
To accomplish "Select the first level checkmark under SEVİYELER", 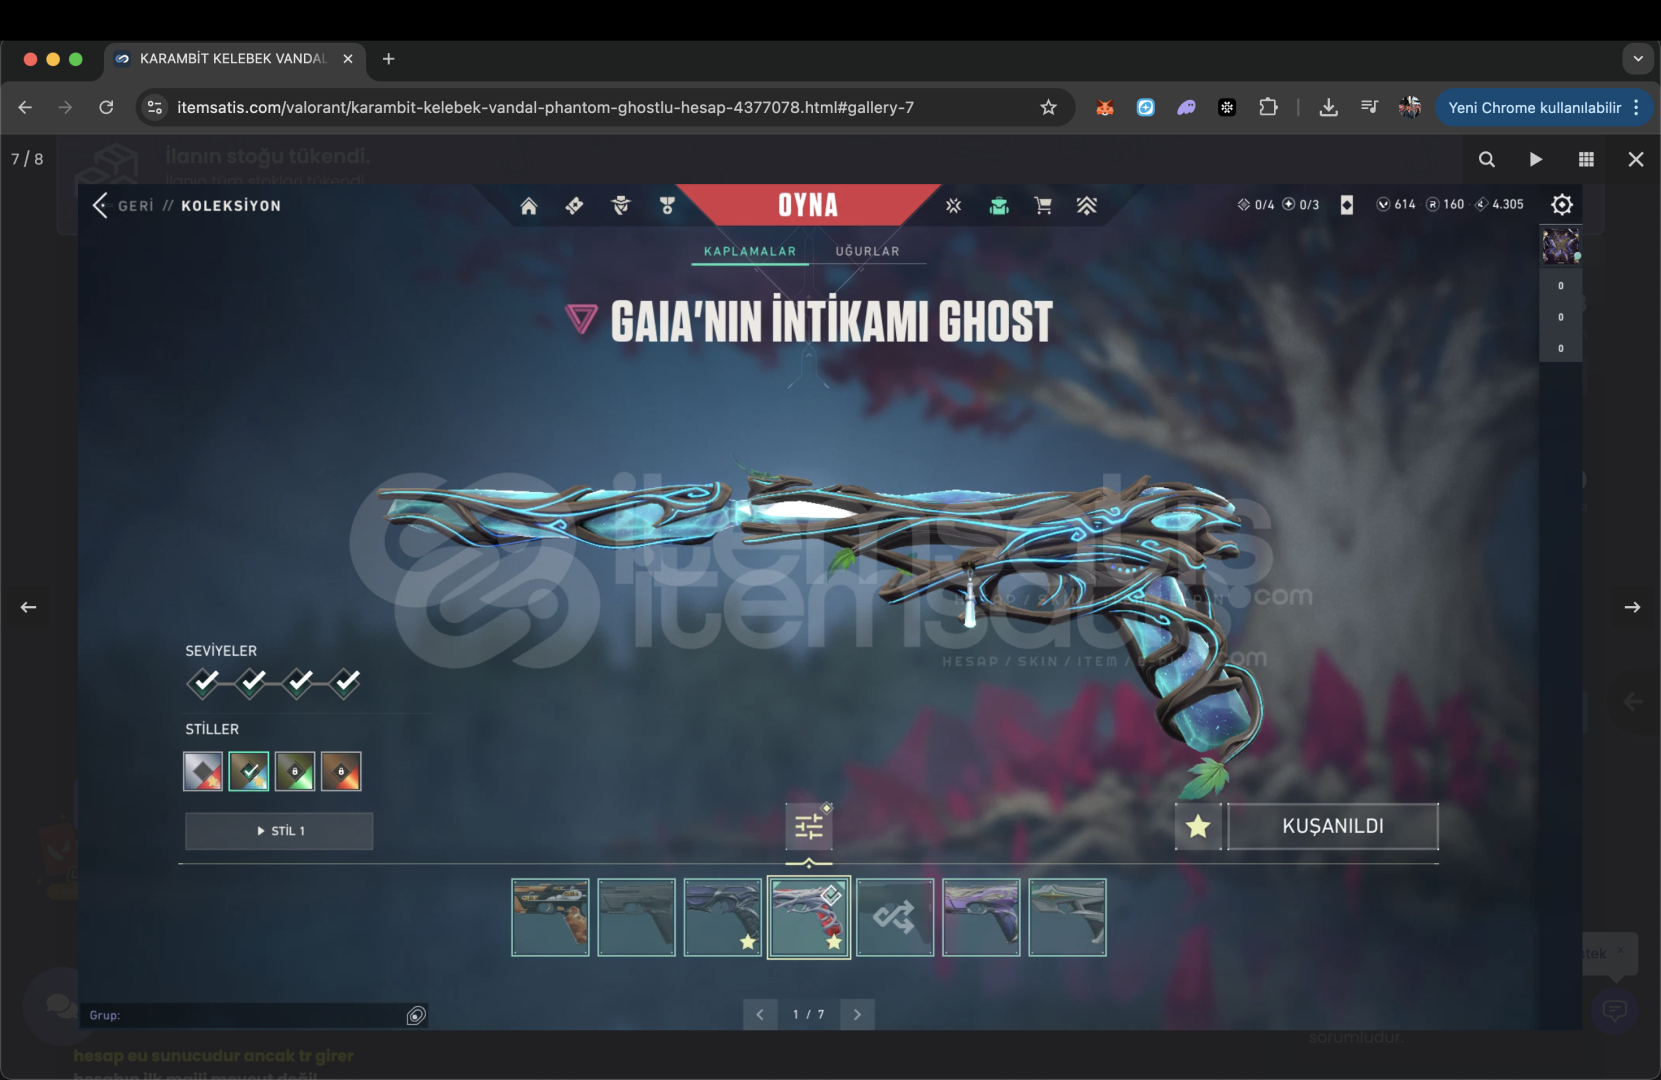I will (x=204, y=682).
